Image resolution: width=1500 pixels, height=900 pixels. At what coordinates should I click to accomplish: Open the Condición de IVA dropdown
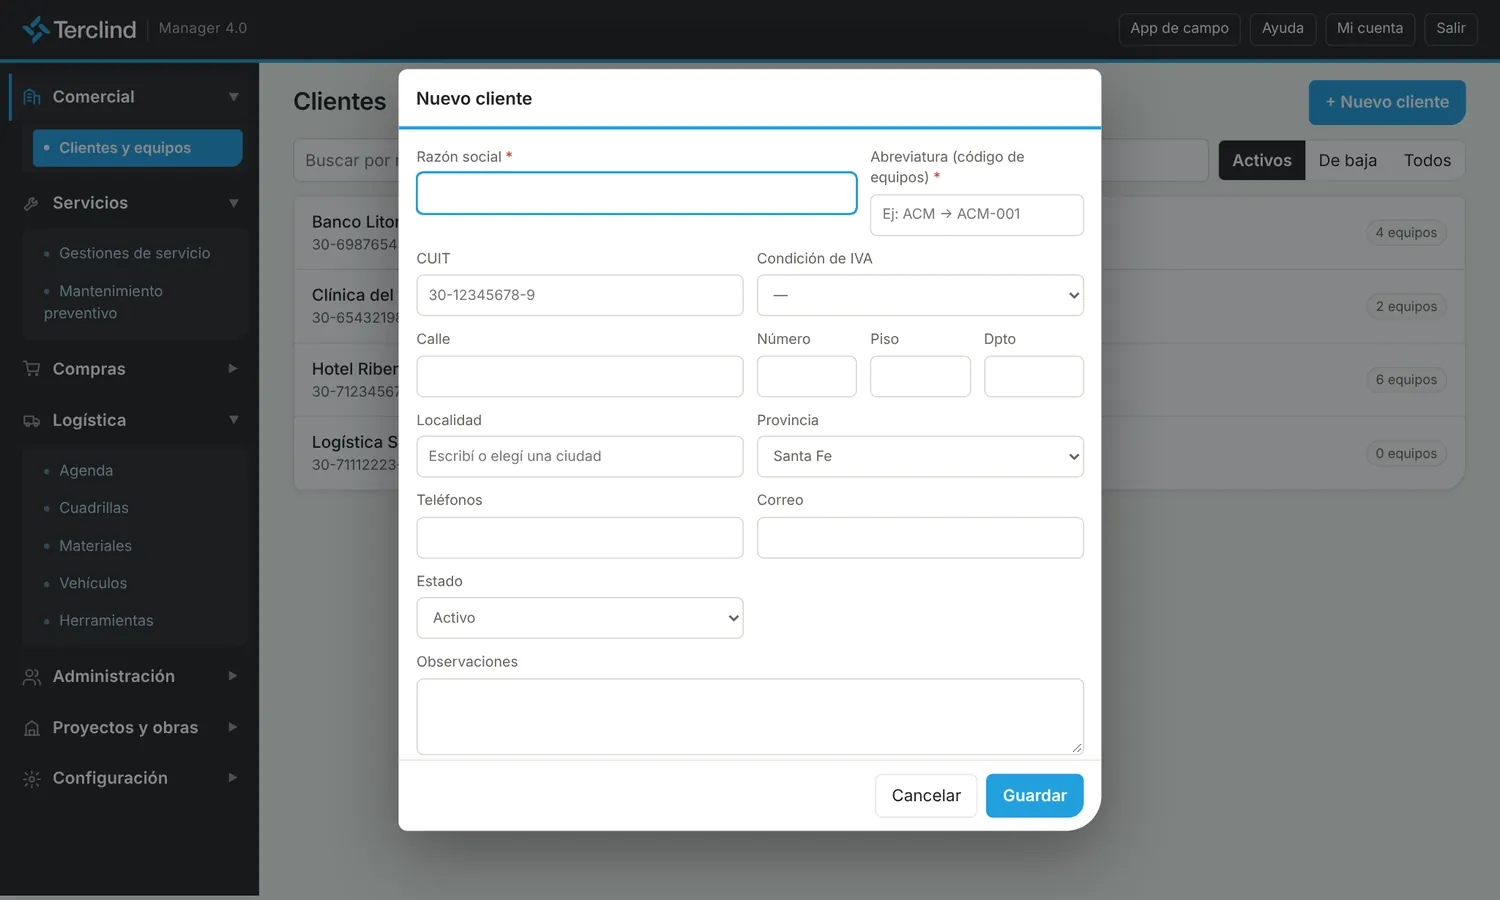click(920, 295)
